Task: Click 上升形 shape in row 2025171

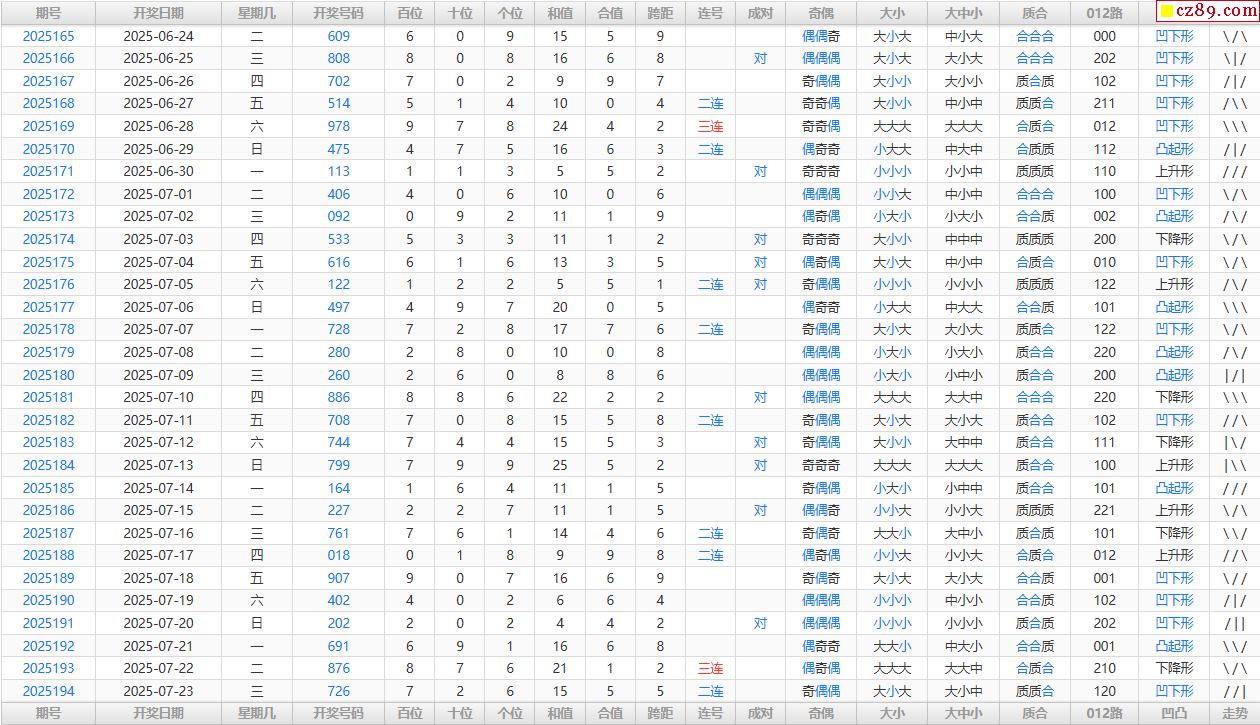Action: [x=1174, y=171]
